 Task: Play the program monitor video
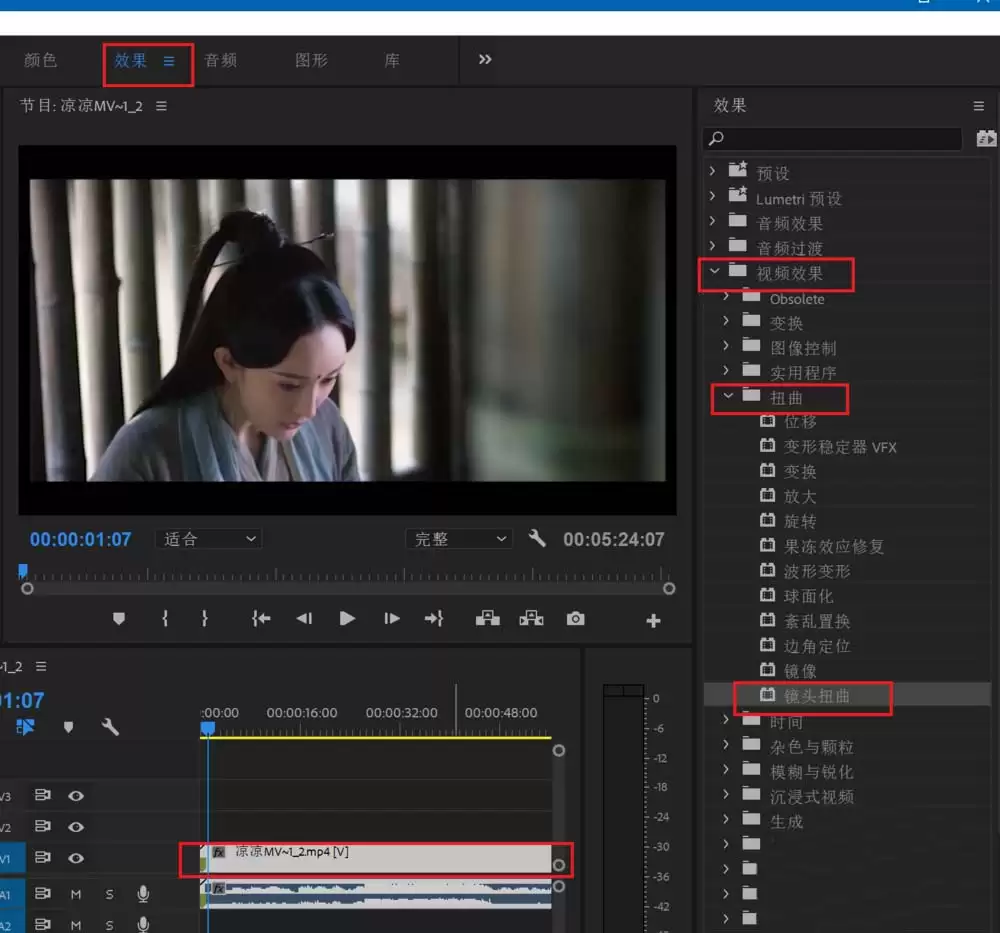pyautogui.click(x=347, y=619)
